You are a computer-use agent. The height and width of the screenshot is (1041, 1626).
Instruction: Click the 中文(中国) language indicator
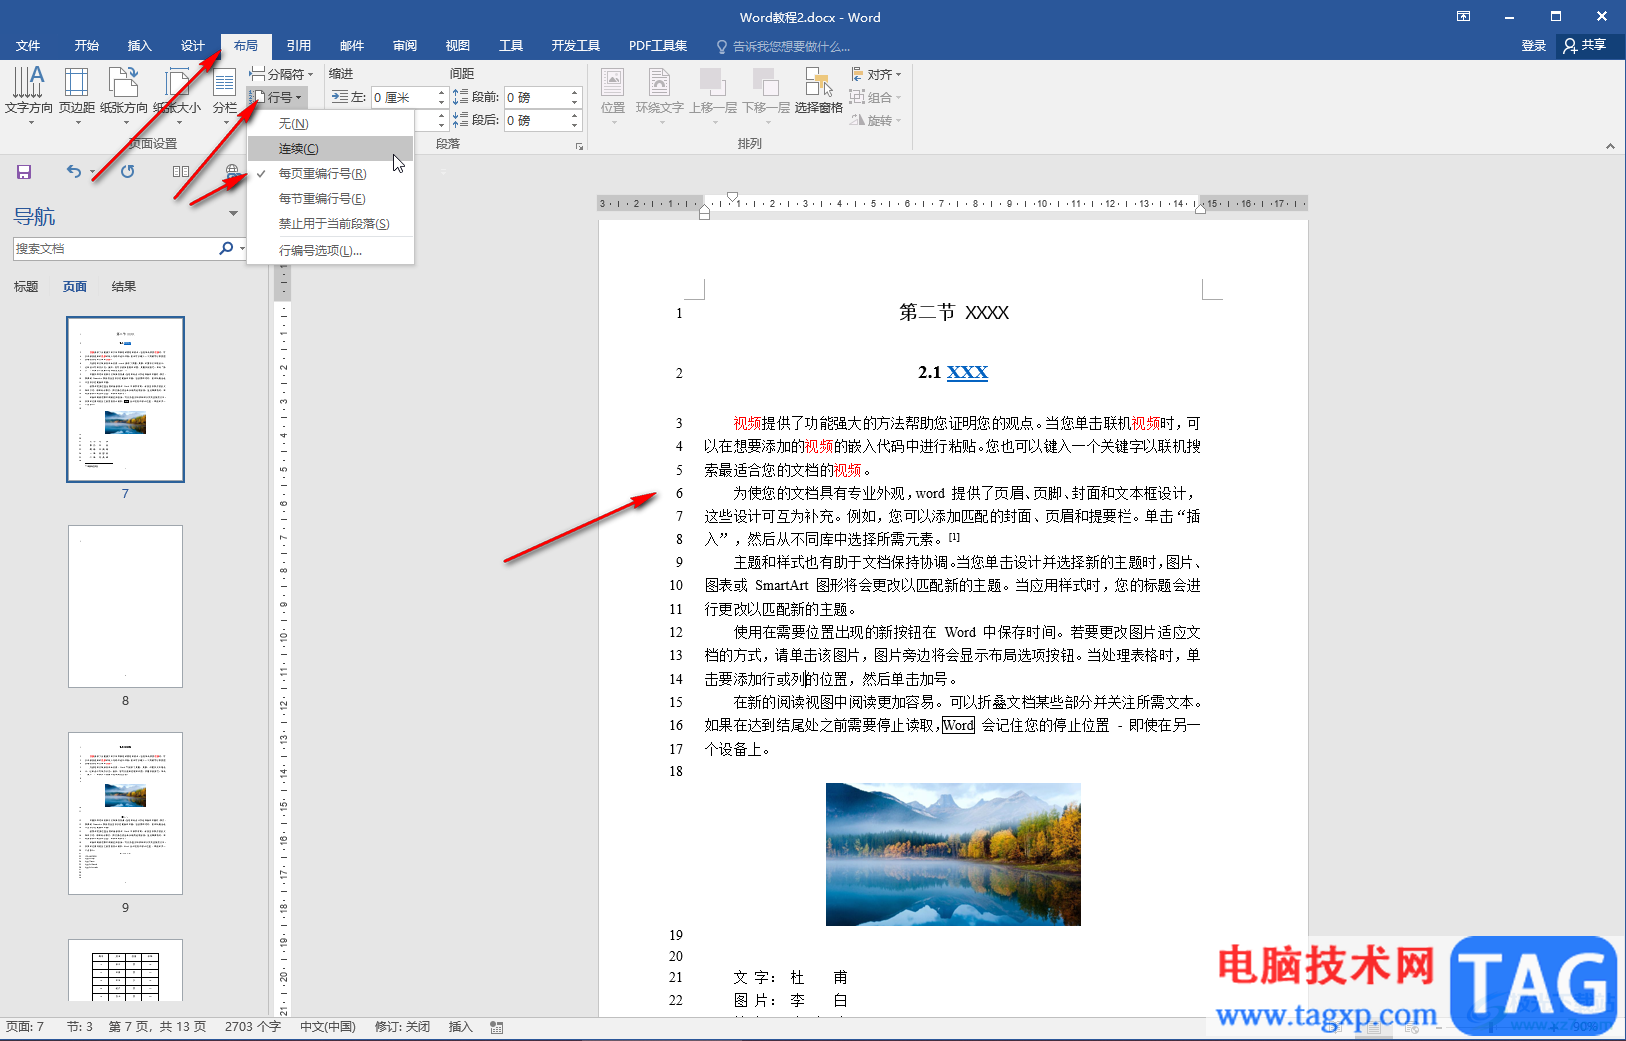[328, 1027]
